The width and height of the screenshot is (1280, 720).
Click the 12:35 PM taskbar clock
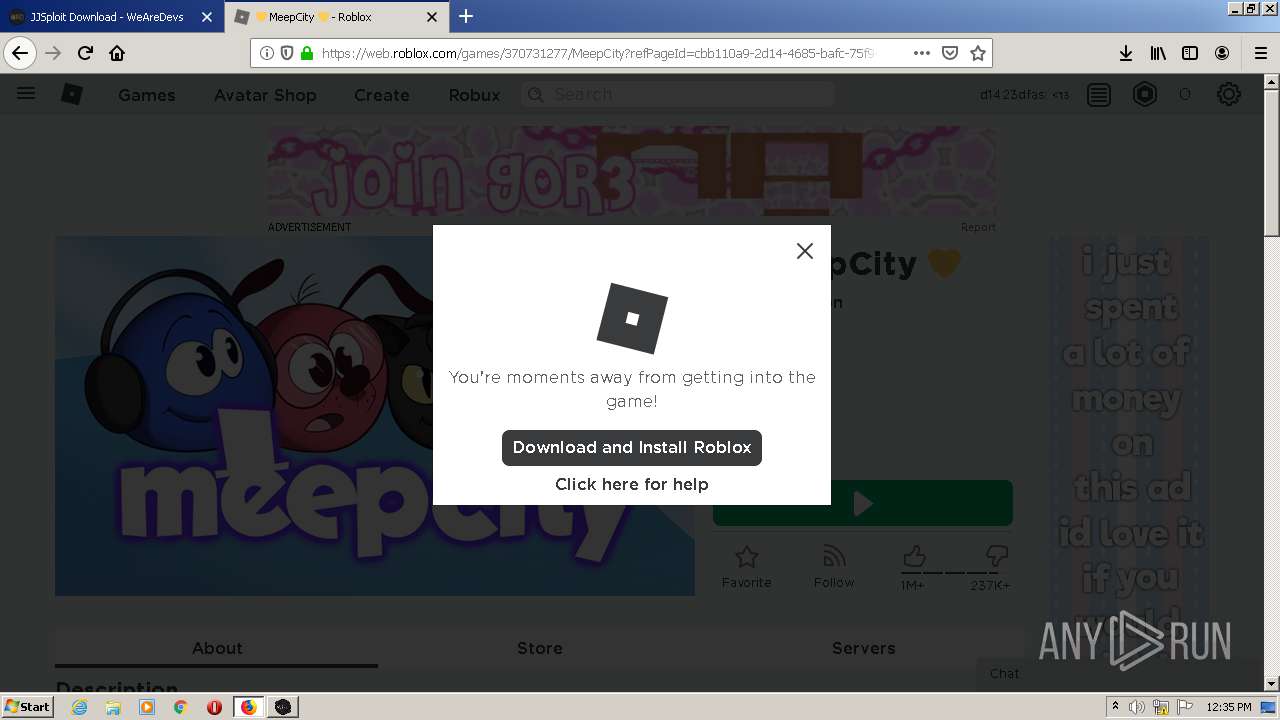pos(1229,707)
